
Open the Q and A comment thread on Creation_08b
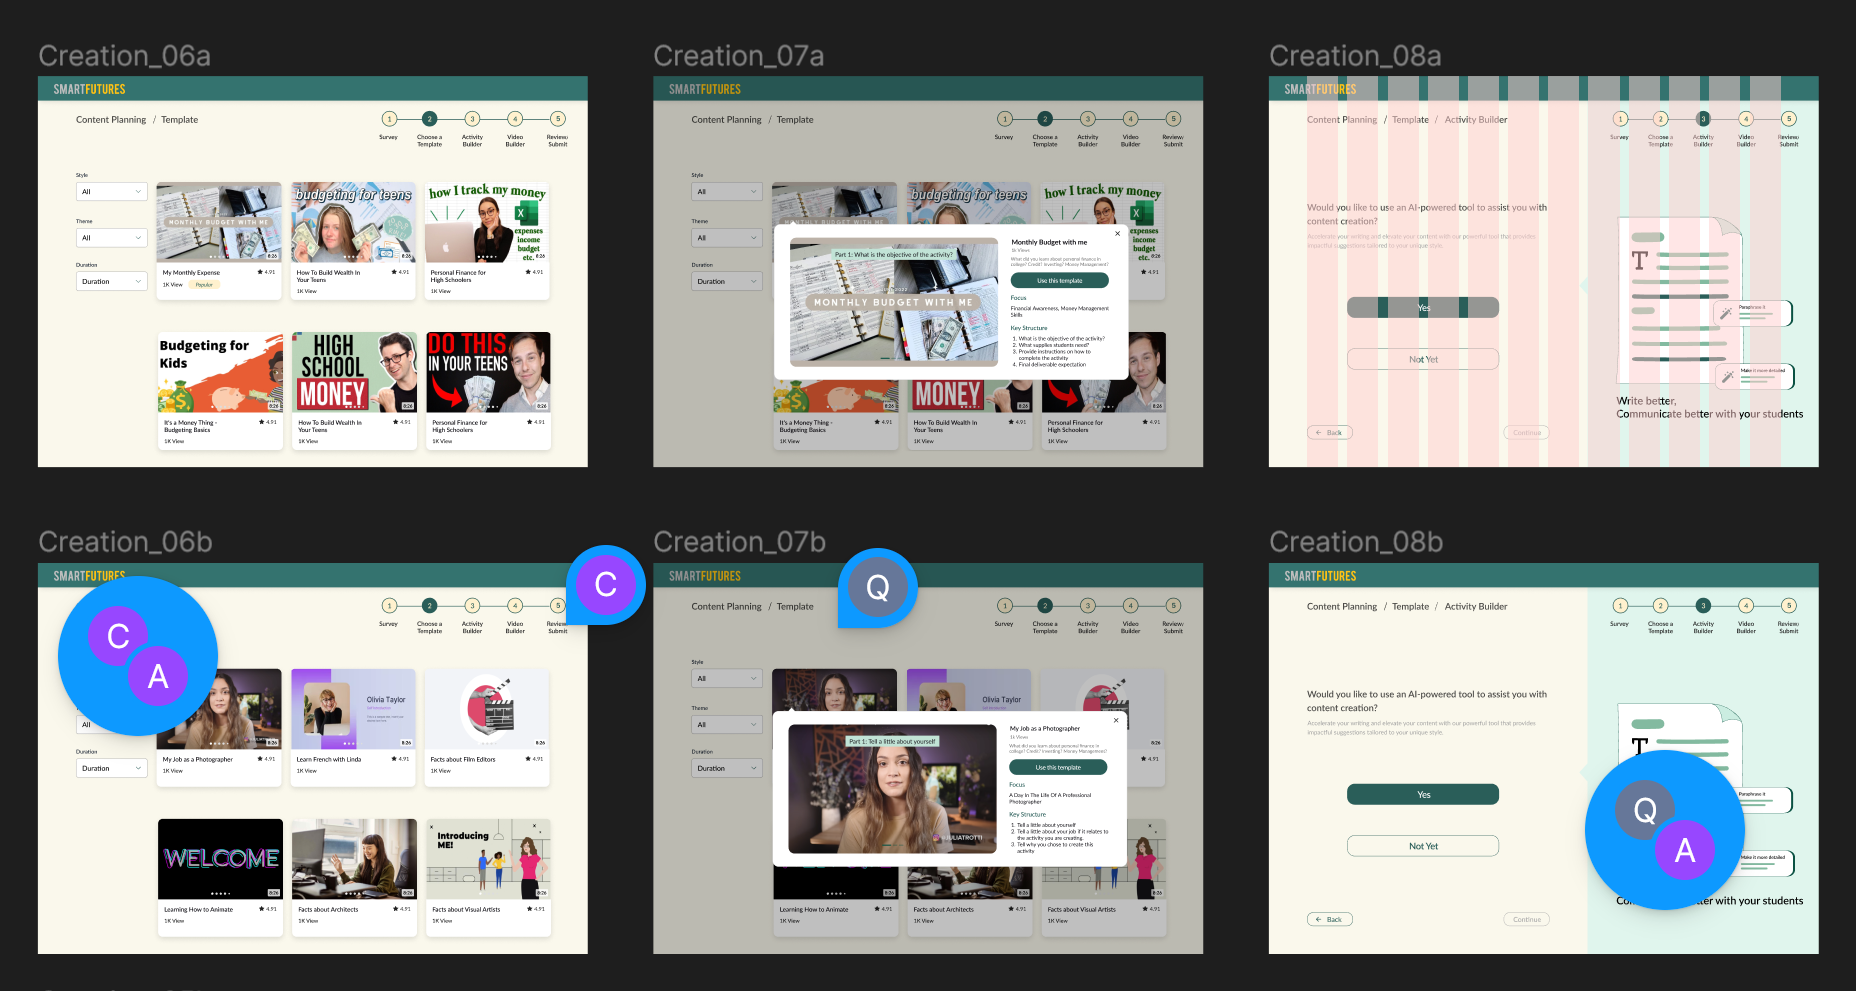1664,830
